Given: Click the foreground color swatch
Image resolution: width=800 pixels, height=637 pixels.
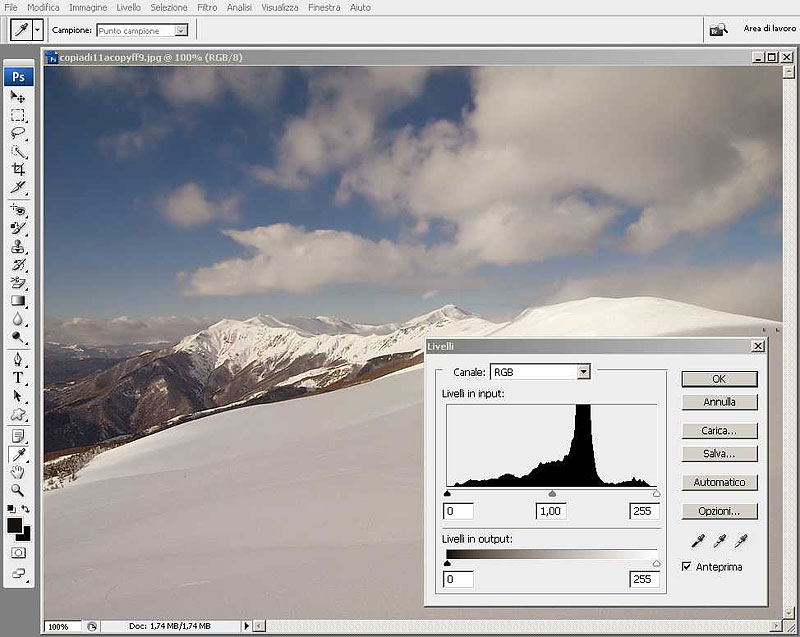Looking at the screenshot, I should coord(14,525).
